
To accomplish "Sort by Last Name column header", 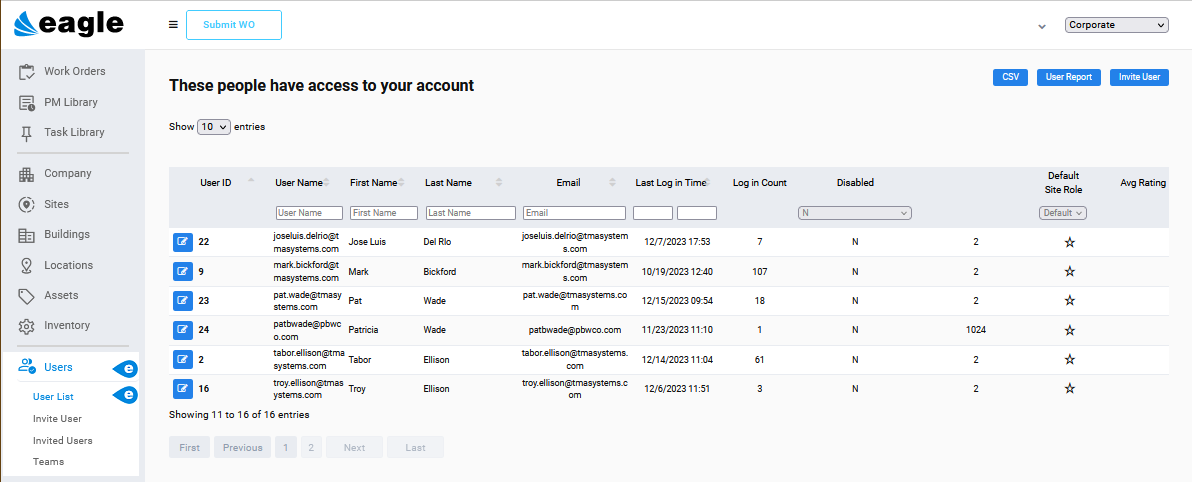I will pos(447,183).
